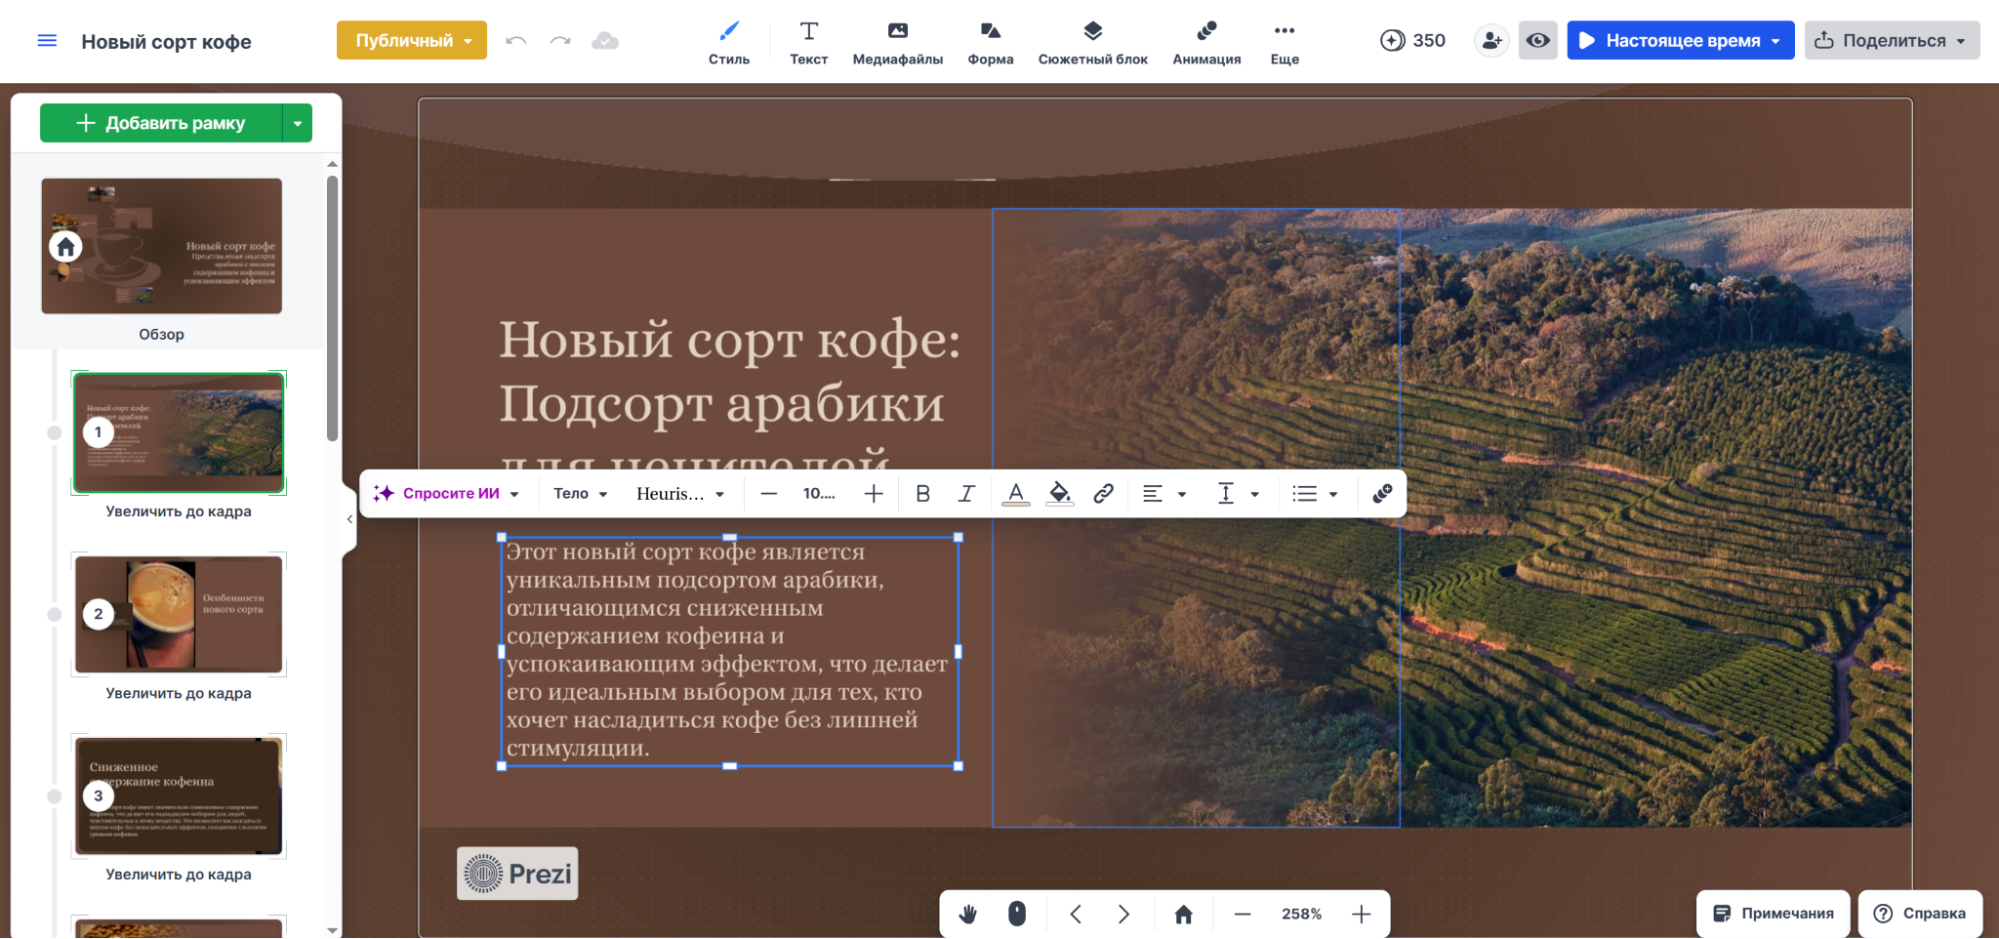Image resolution: width=1999 pixels, height=939 pixels.
Task: Select slide 2 thumbnail
Action: coord(179,613)
